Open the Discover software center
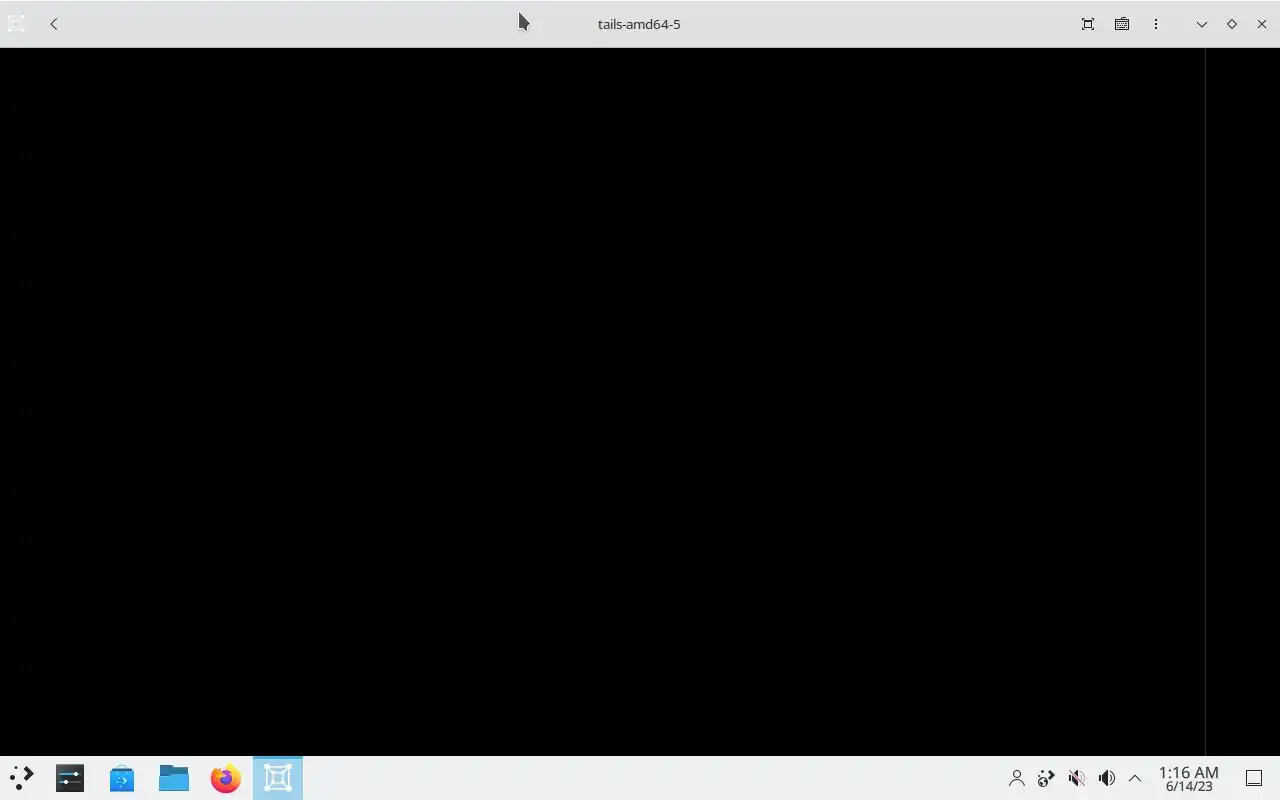The width and height of the screenshot is (1280, 800). click(x=122, y=778)
